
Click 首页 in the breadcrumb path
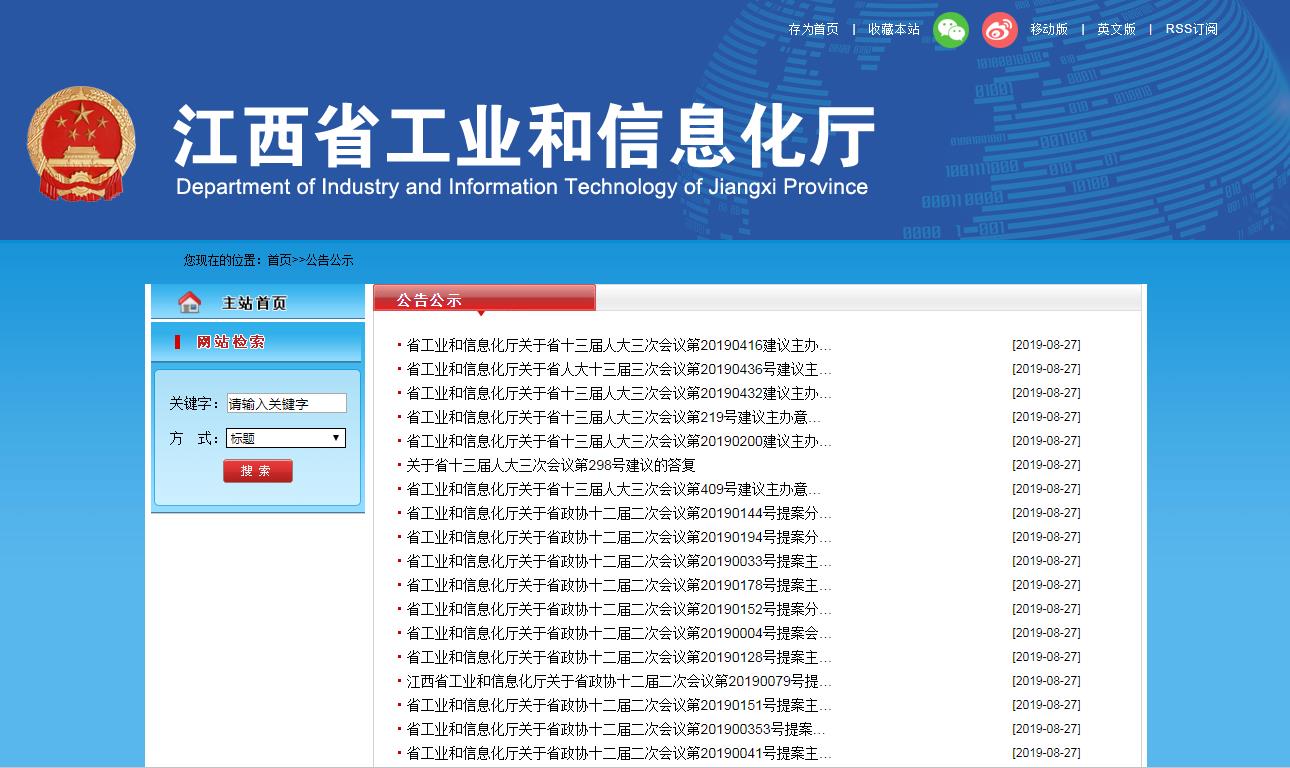(x=279, y=260)
